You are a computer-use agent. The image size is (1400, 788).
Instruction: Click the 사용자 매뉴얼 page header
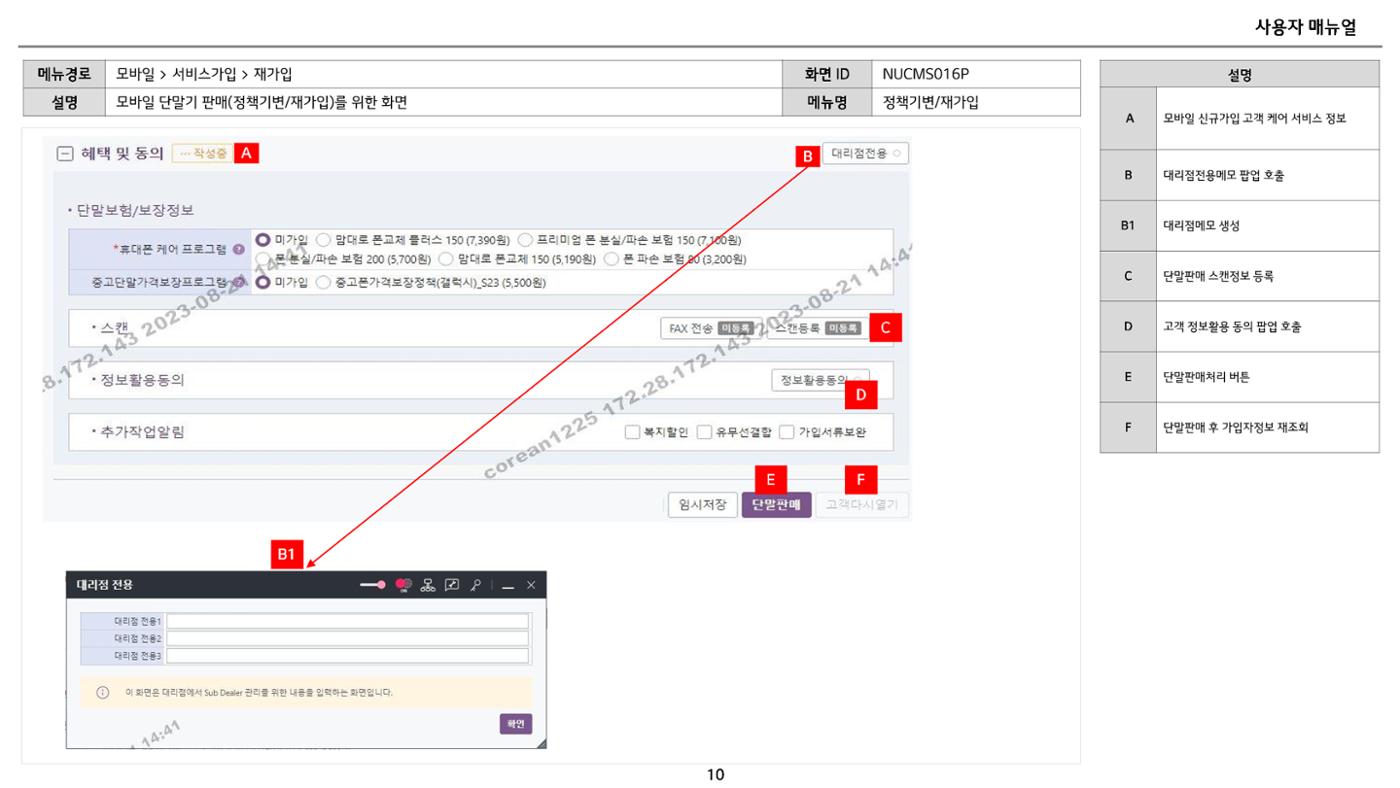click(x=1305, y=28)
